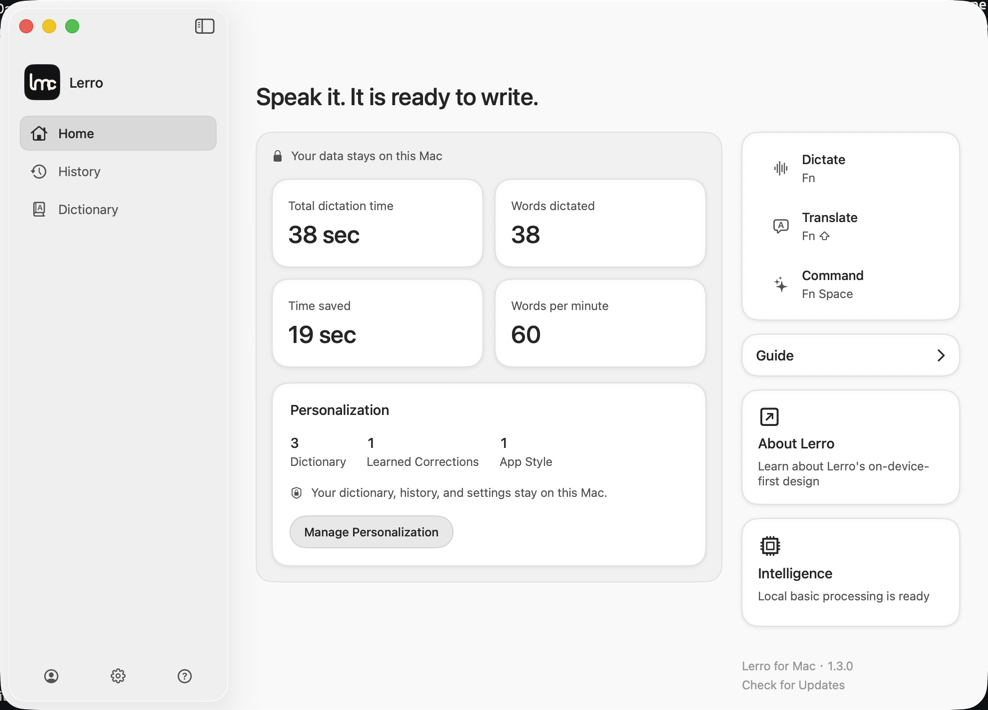Viewport: 988px width, 710px height.
Task: Maximize the window with green button
Action: [72, 26]
